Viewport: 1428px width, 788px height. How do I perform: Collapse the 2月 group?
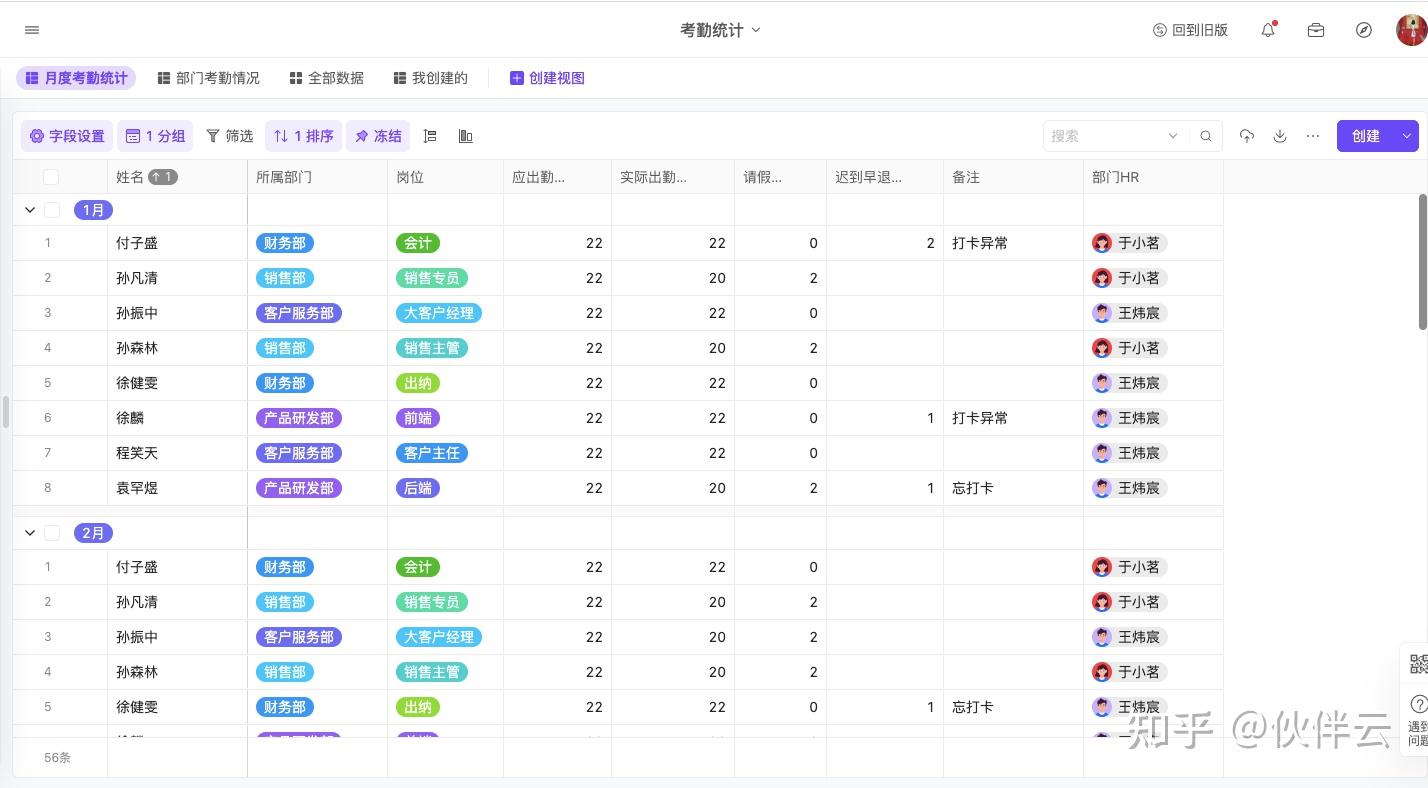30,533
